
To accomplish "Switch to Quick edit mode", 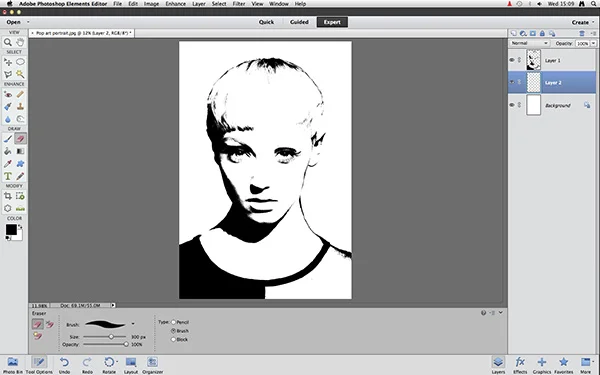I will pyautogui.click(x=266, y=22).
